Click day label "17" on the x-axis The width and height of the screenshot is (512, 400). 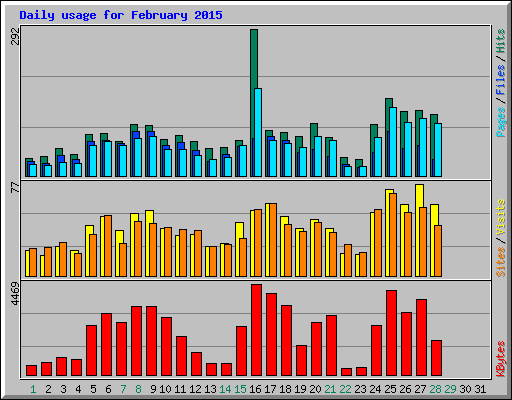270,389
